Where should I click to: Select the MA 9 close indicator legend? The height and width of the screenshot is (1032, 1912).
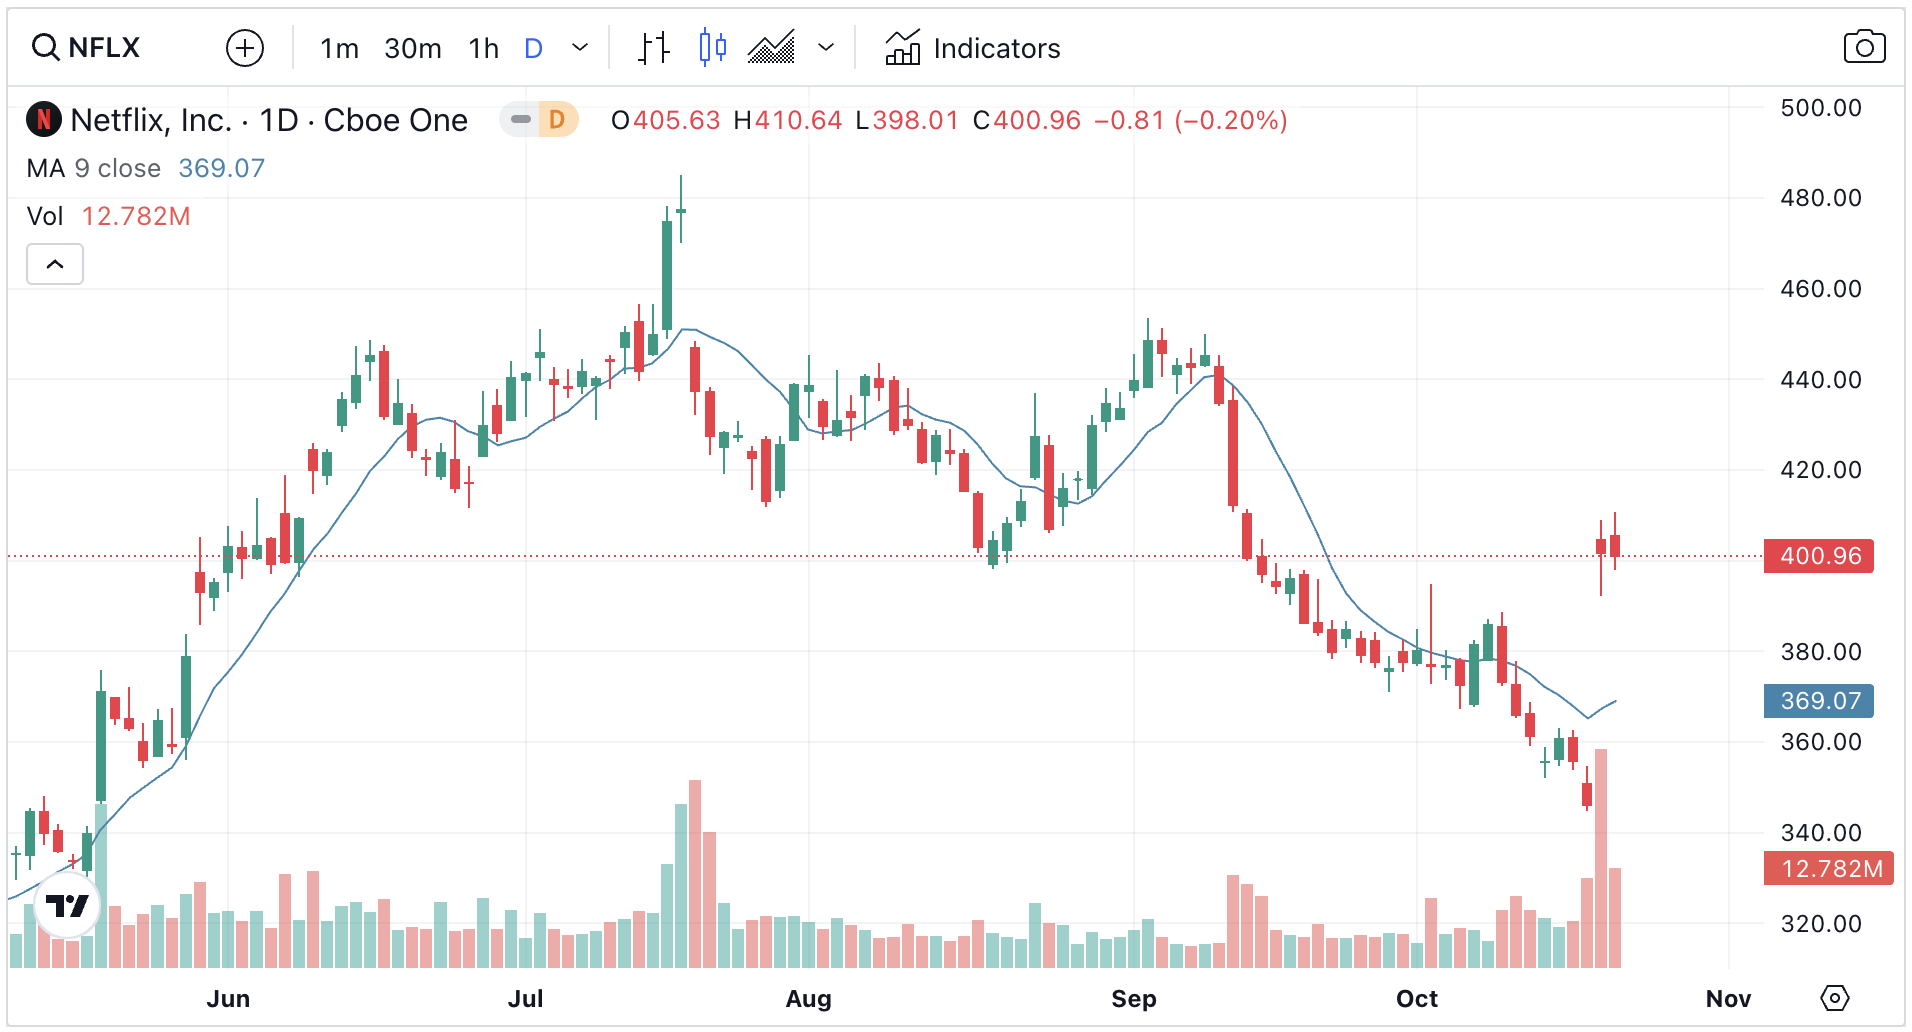click(x=94, y=168)
